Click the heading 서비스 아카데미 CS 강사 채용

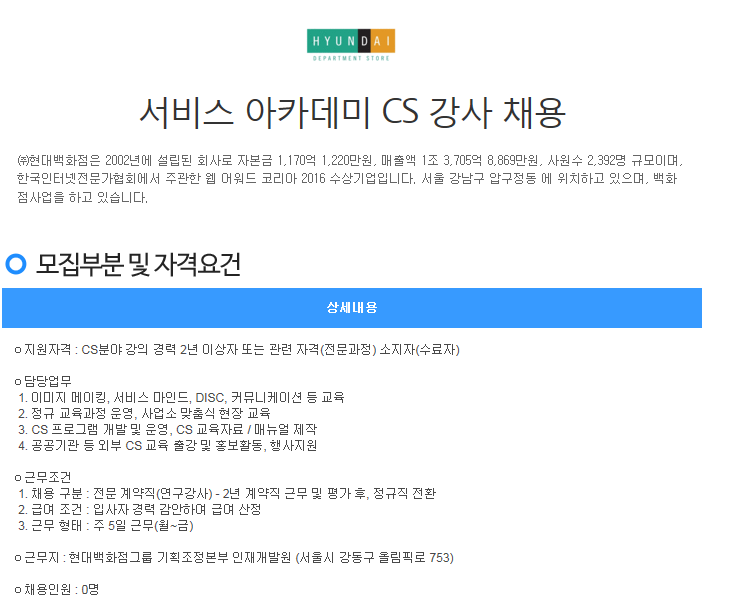click(352, 113)
